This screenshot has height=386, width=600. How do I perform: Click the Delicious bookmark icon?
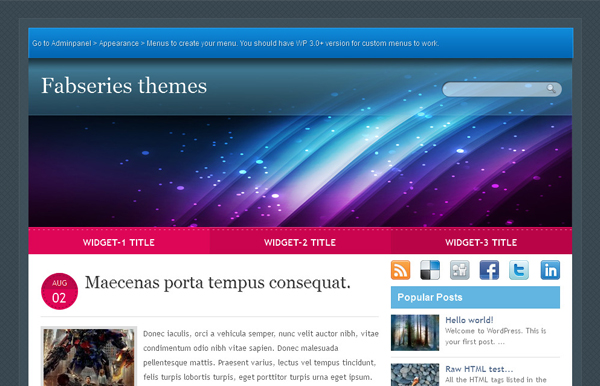point(430,270)
